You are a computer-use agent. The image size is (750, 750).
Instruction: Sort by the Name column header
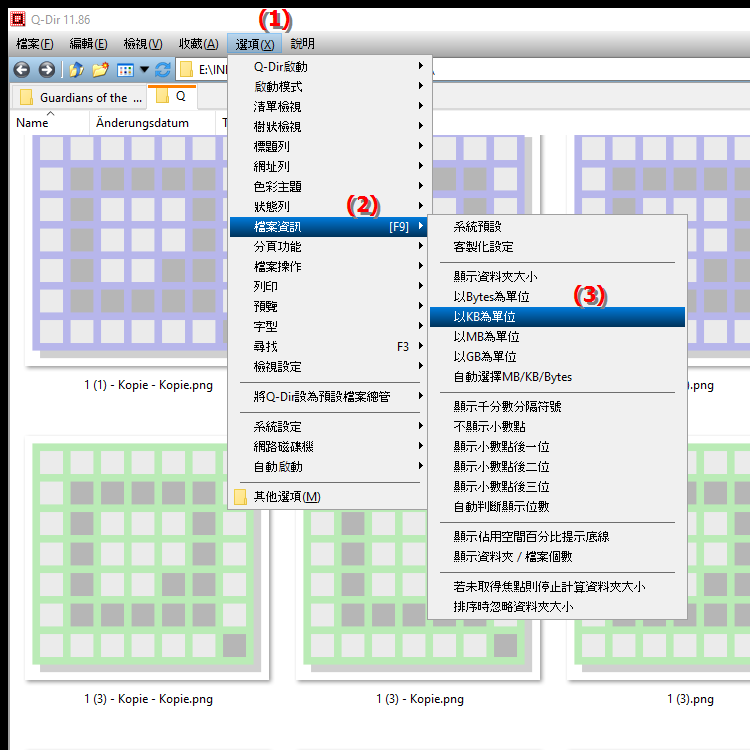pyautogui.click(x=50, y=123)
